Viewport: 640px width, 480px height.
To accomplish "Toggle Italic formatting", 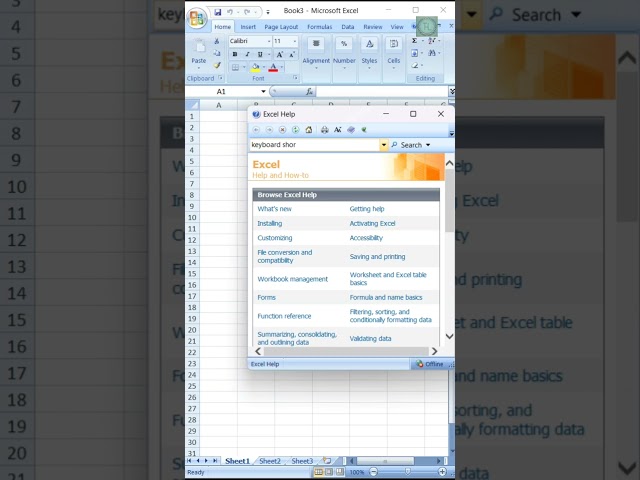I will click(x=247, y=54).
